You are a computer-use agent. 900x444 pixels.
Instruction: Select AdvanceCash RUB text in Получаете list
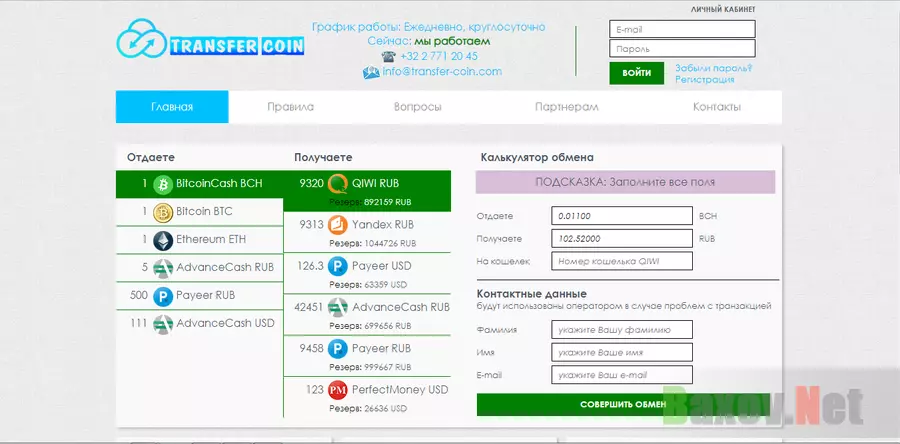coord(401,307)
